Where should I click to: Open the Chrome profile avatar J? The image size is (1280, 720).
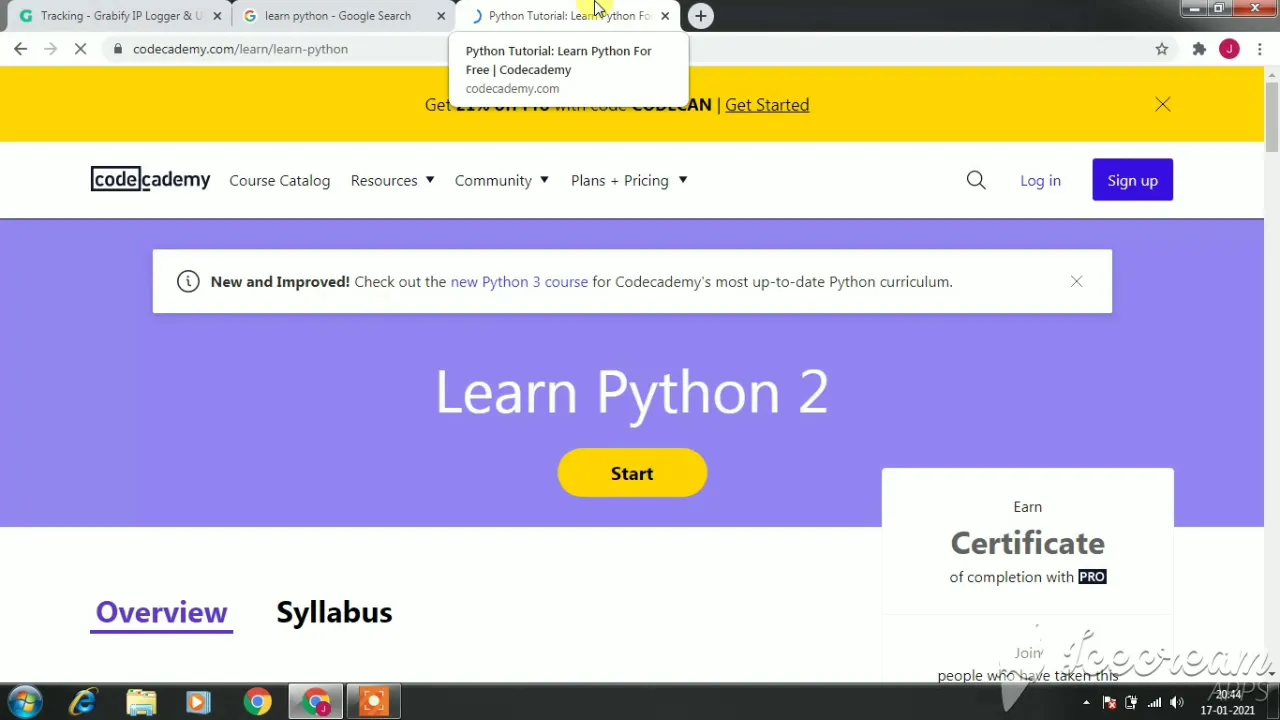tap(1229, 49)
